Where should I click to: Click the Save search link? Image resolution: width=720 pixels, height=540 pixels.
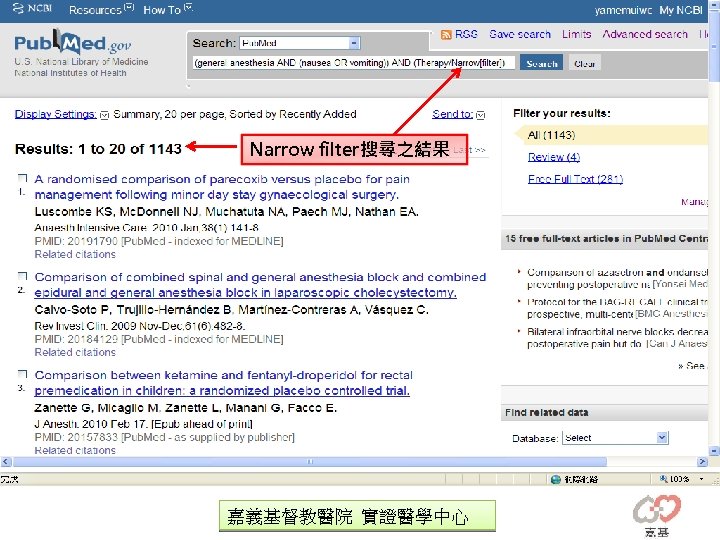520,34
